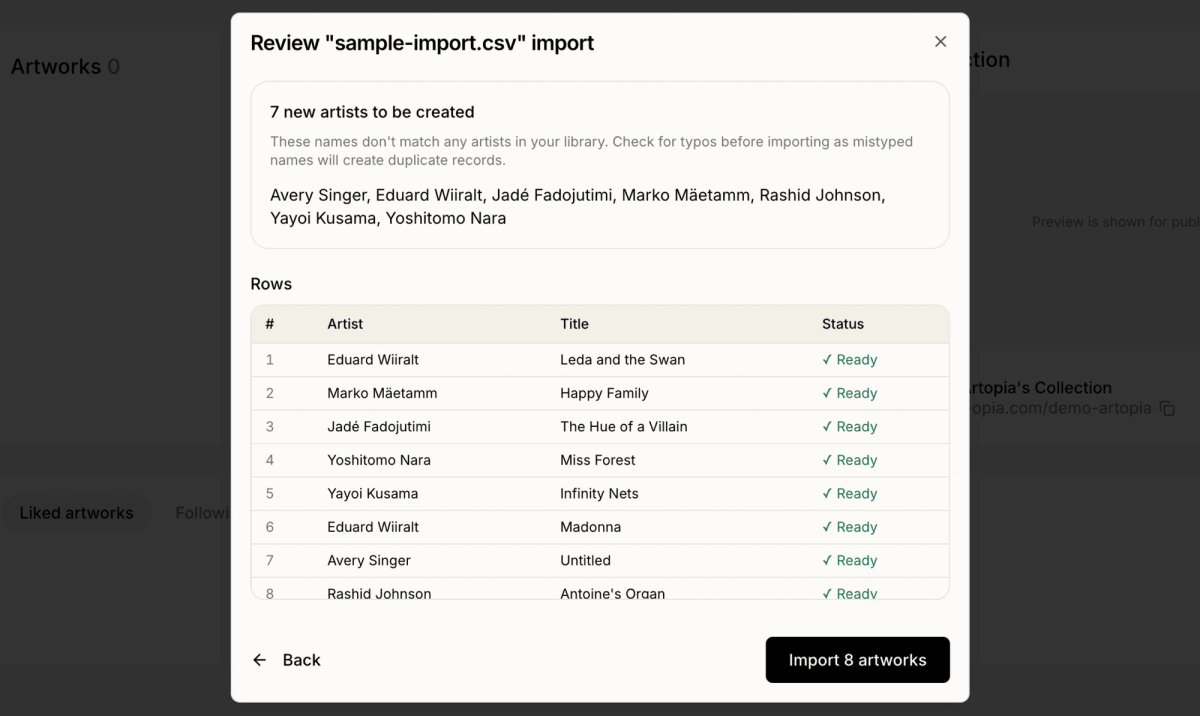This screenshot has height=716, width=1200.
Task: Click the Artist column header
Action: [345, 324]
